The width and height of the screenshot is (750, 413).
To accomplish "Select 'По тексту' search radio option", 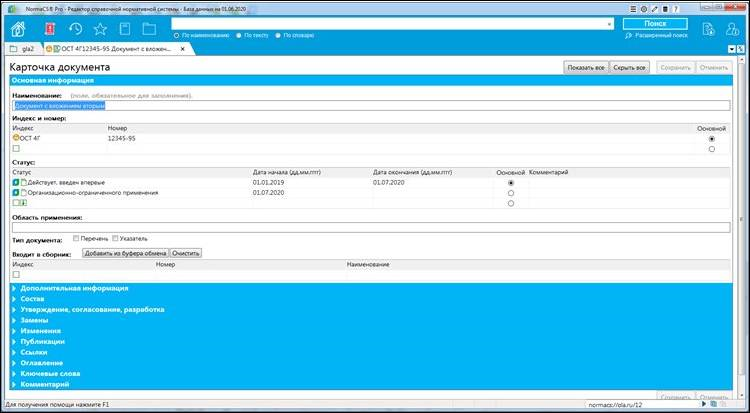I will [238, 35].
